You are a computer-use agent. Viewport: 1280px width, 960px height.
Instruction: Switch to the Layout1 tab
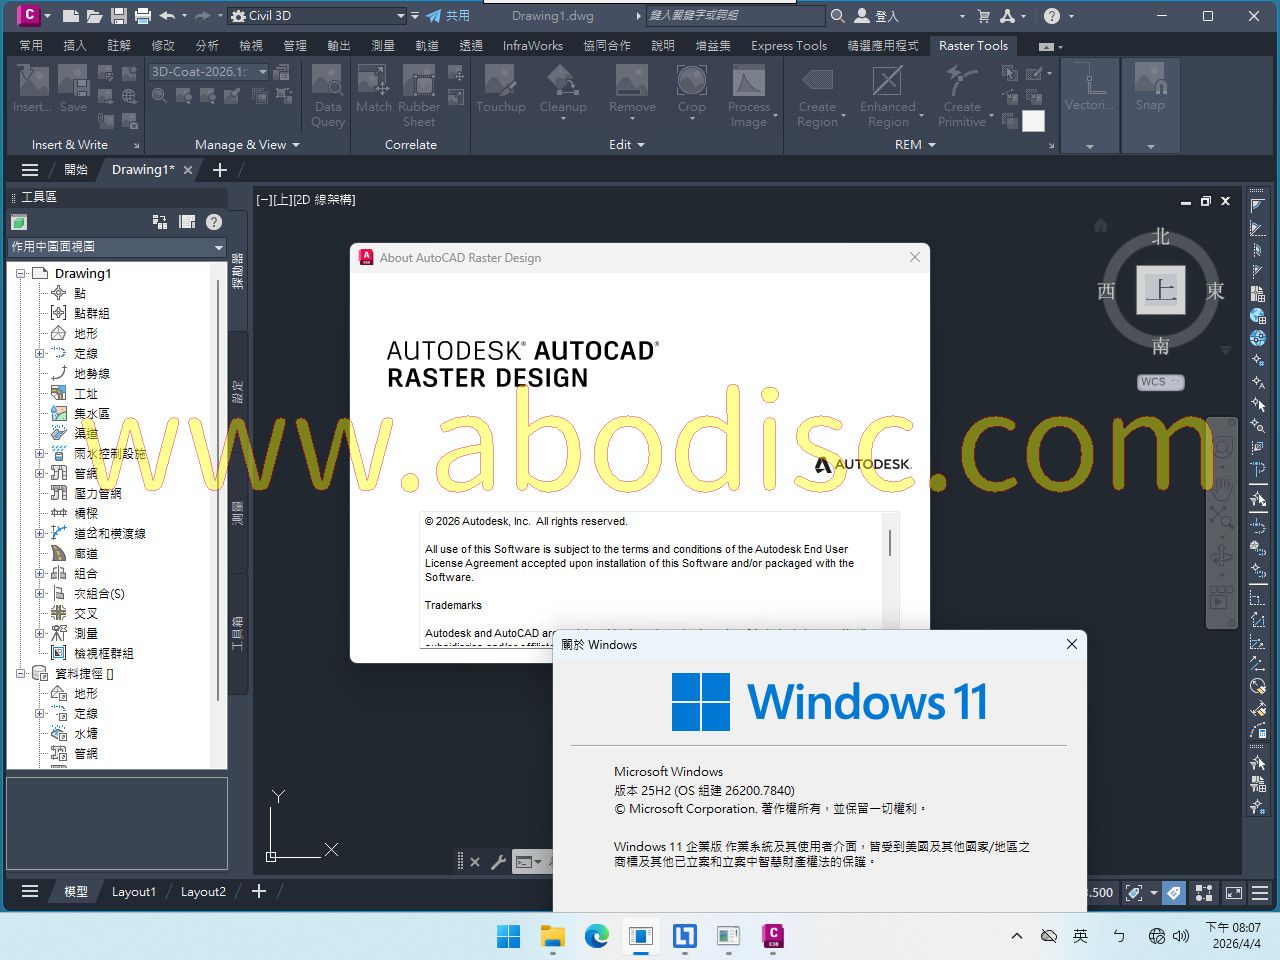133,891
